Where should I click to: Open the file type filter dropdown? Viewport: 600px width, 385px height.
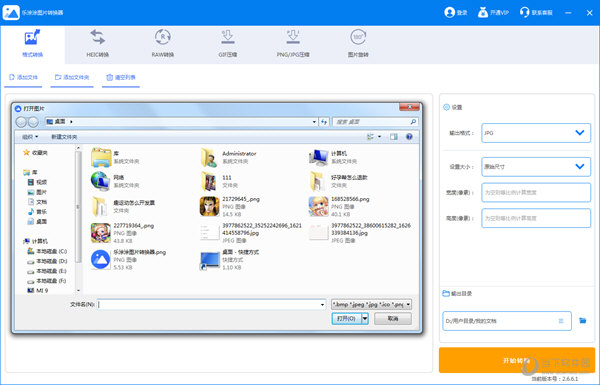pos(371,305)
